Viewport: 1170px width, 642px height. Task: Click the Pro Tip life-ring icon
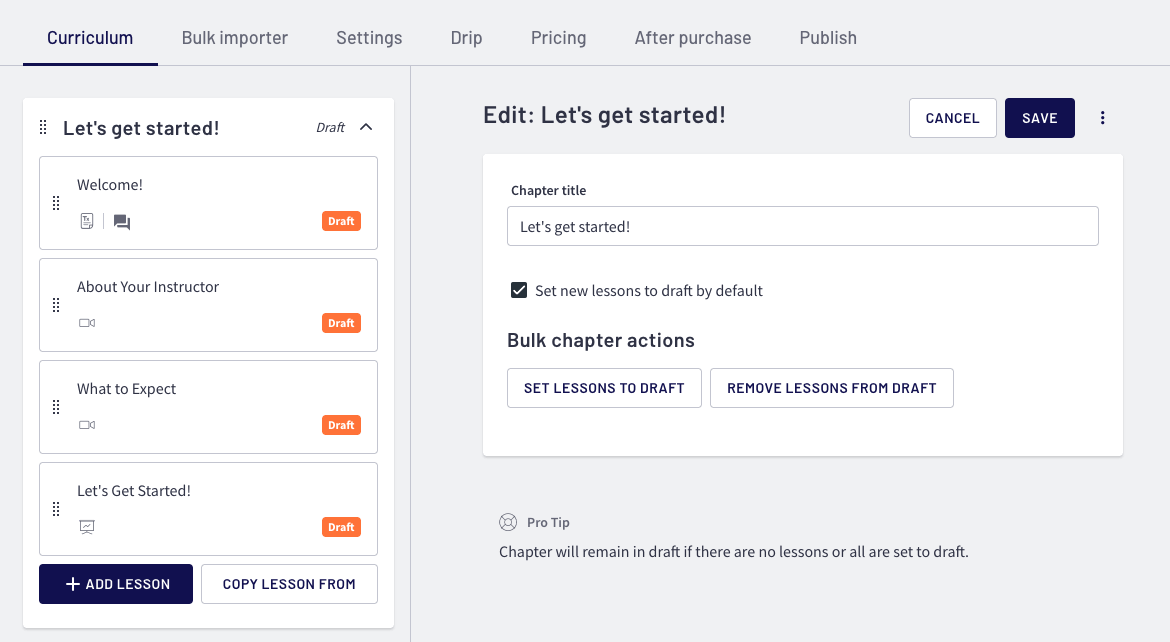point(508,521)
